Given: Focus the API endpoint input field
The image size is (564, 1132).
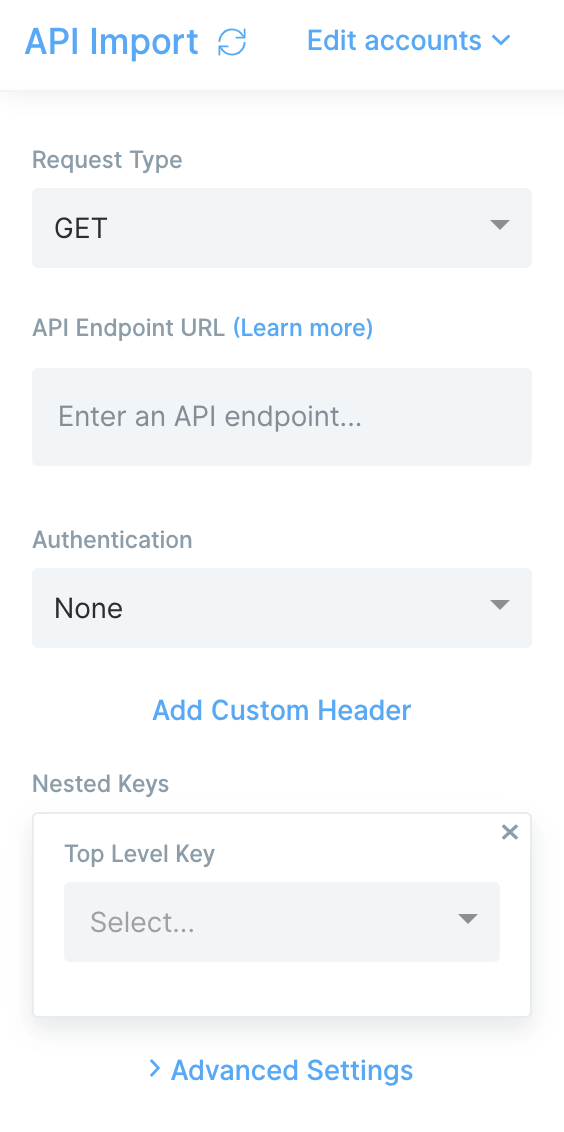Looking at the screenshot, I should 282,417.
